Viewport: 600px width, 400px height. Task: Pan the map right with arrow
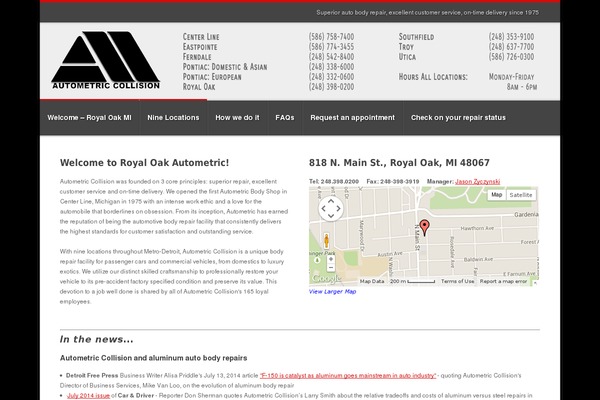[339, 209]
